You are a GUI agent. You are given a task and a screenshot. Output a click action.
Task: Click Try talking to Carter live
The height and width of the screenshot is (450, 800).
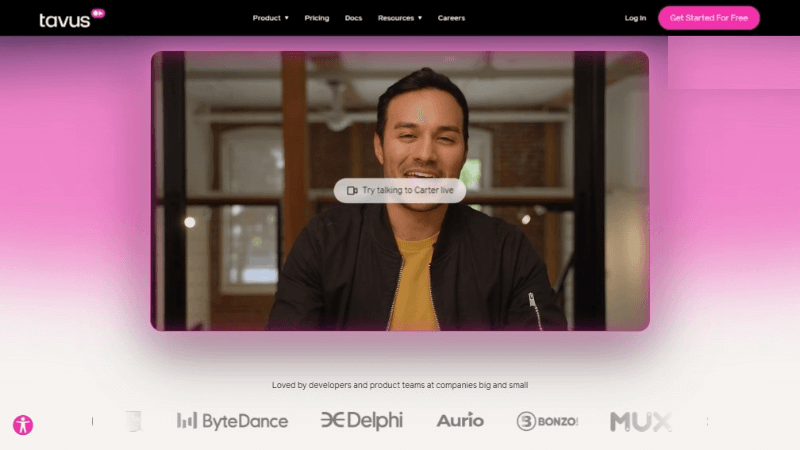[406, 190]
